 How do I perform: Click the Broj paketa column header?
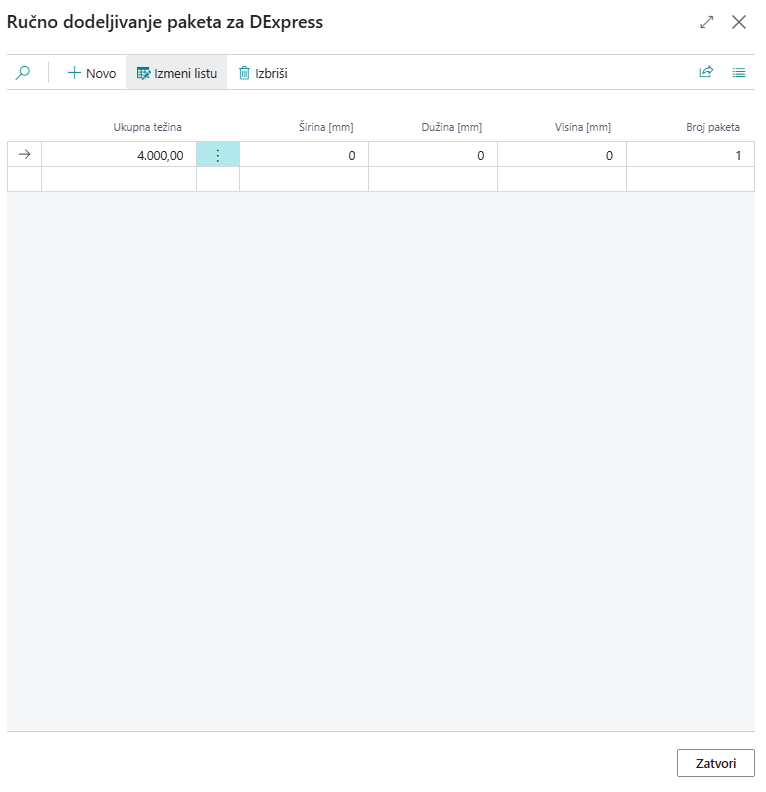[x=712, y=127]
